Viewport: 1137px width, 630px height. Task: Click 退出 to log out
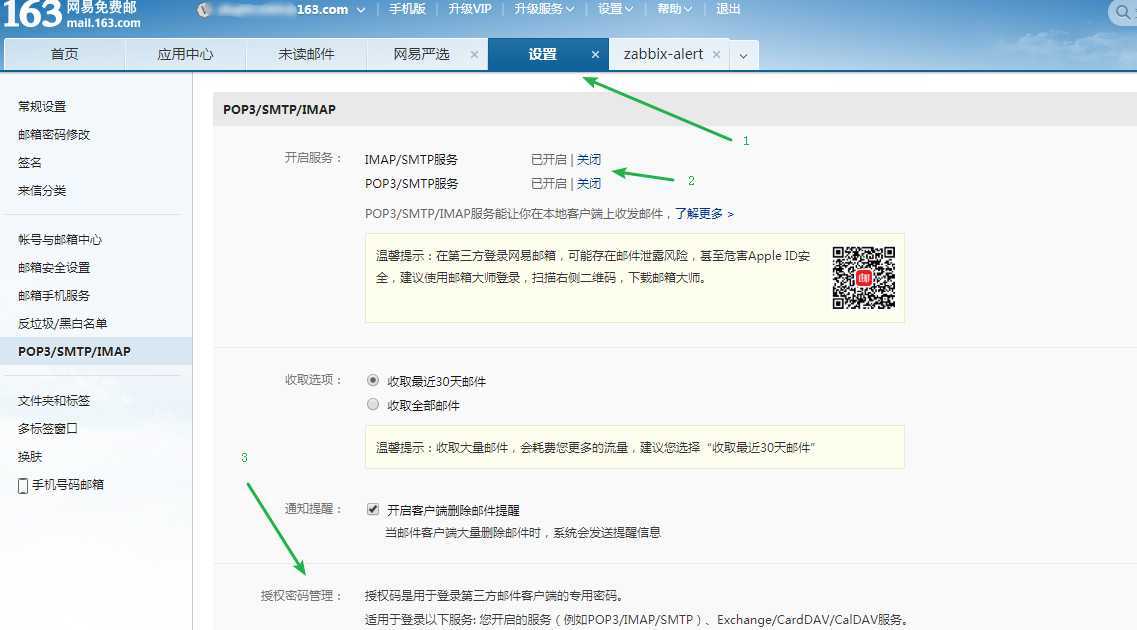point(728,9)
